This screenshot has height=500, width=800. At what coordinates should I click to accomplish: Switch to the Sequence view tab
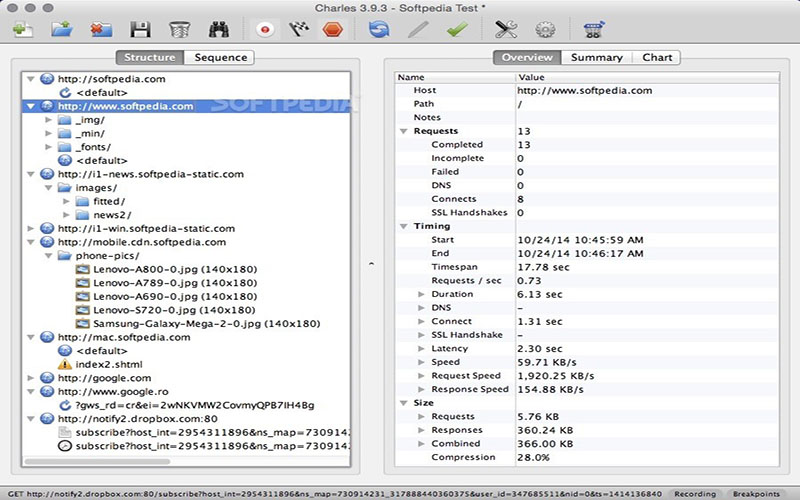click(x=220, y=57)
